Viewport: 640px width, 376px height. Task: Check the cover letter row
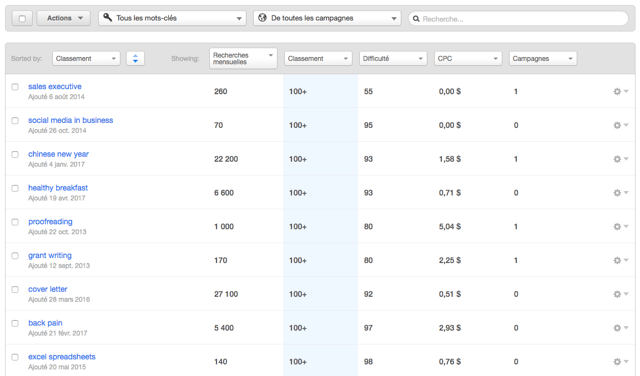[x=15, y=289]
